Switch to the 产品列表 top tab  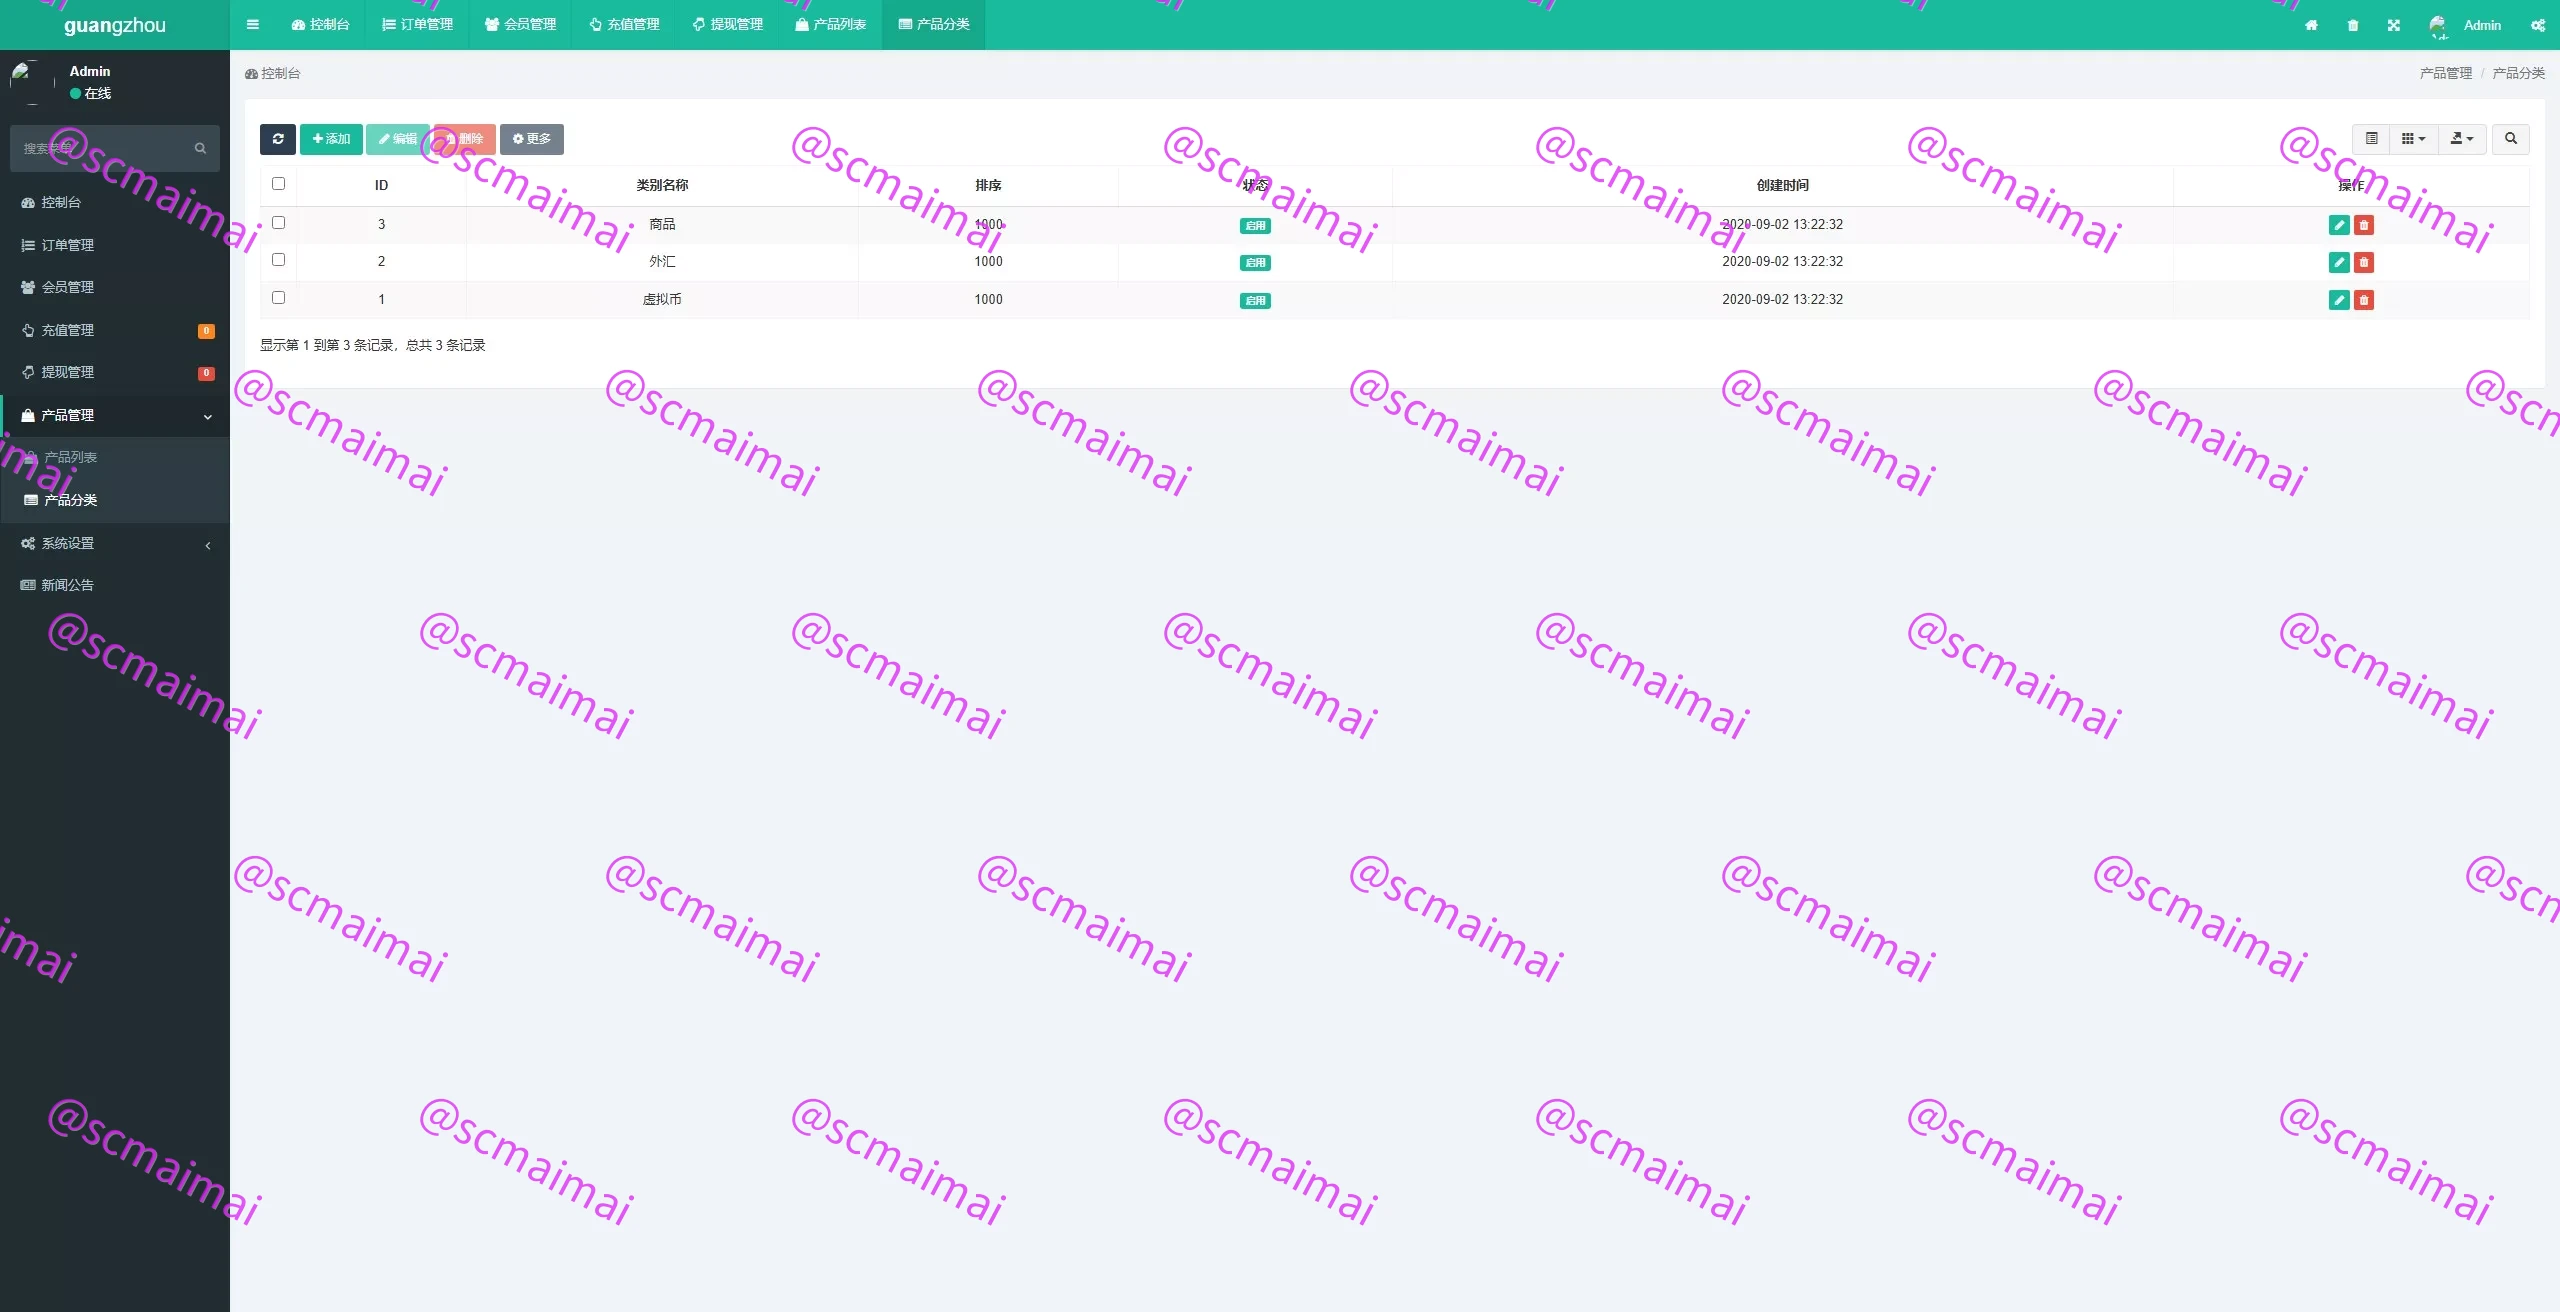click(x=830, y=24)
